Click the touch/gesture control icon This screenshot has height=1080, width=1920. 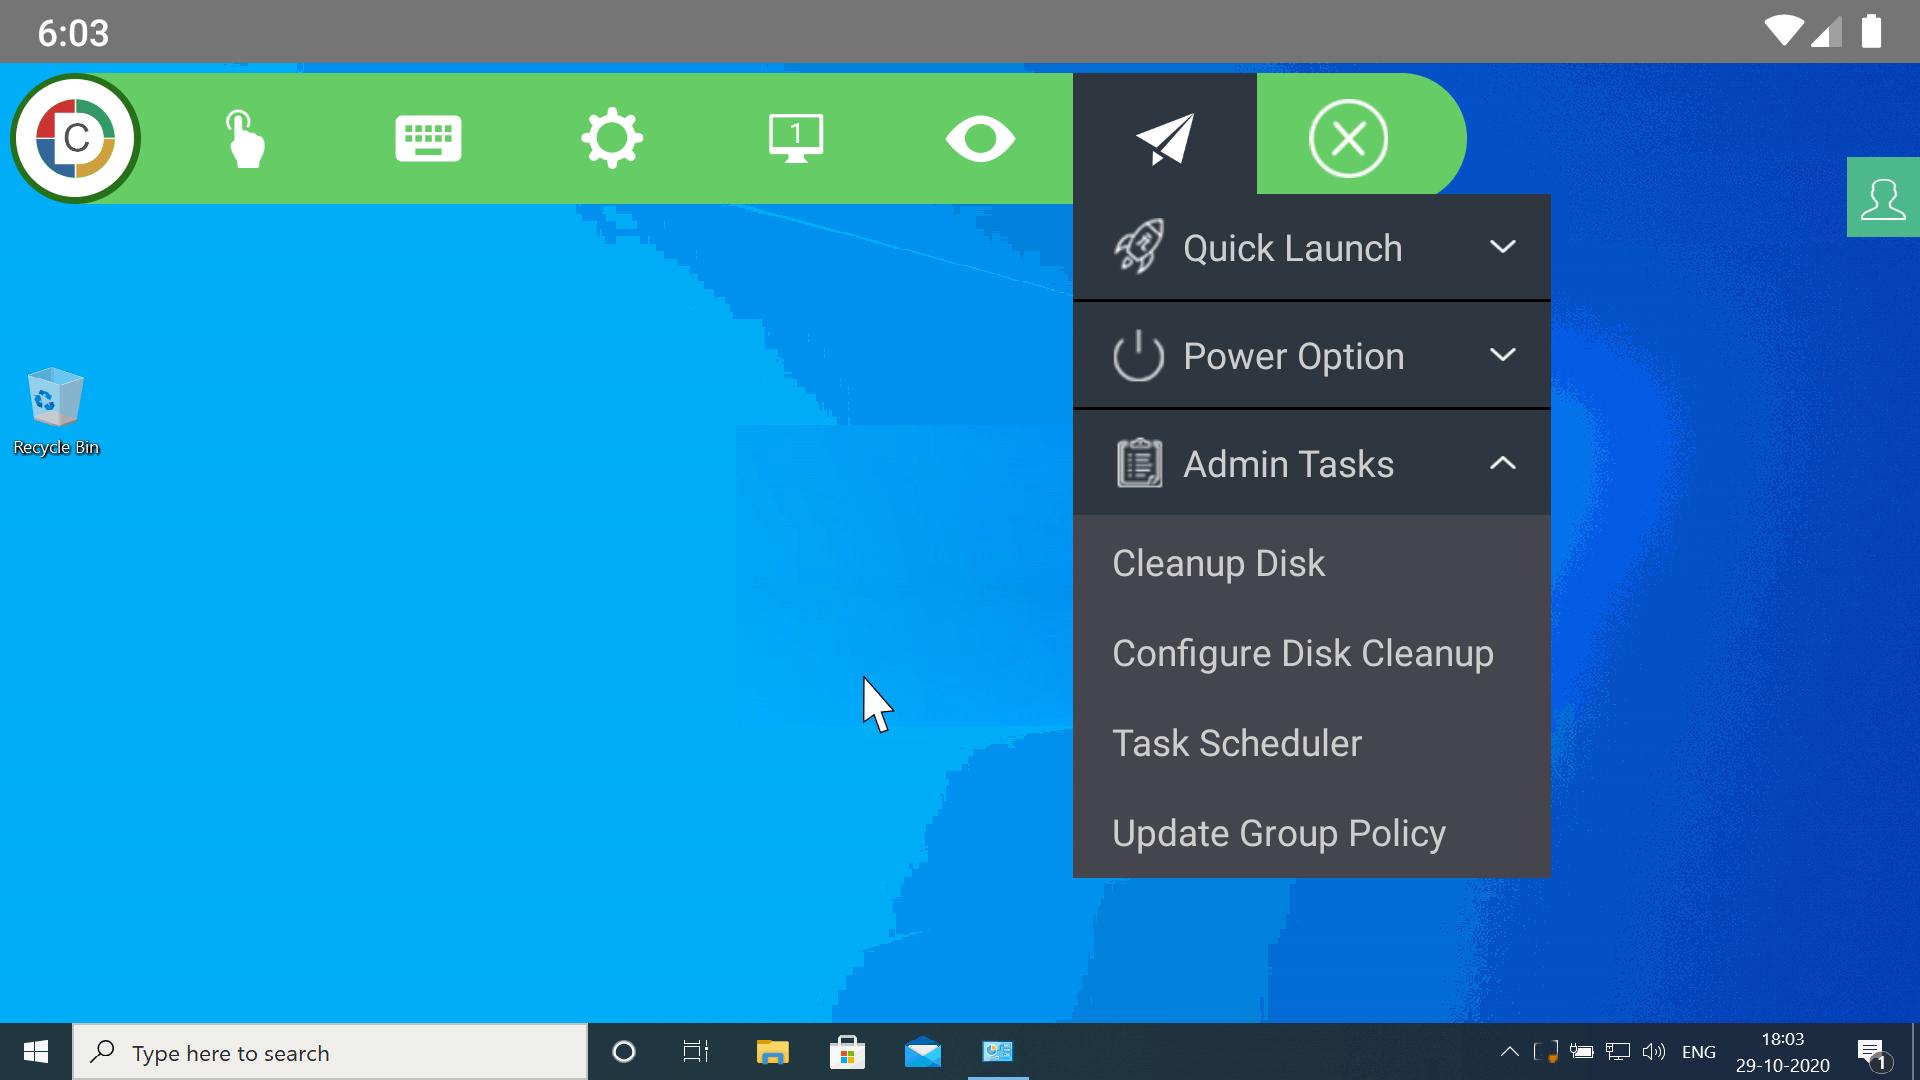click(x=245, y=138)
